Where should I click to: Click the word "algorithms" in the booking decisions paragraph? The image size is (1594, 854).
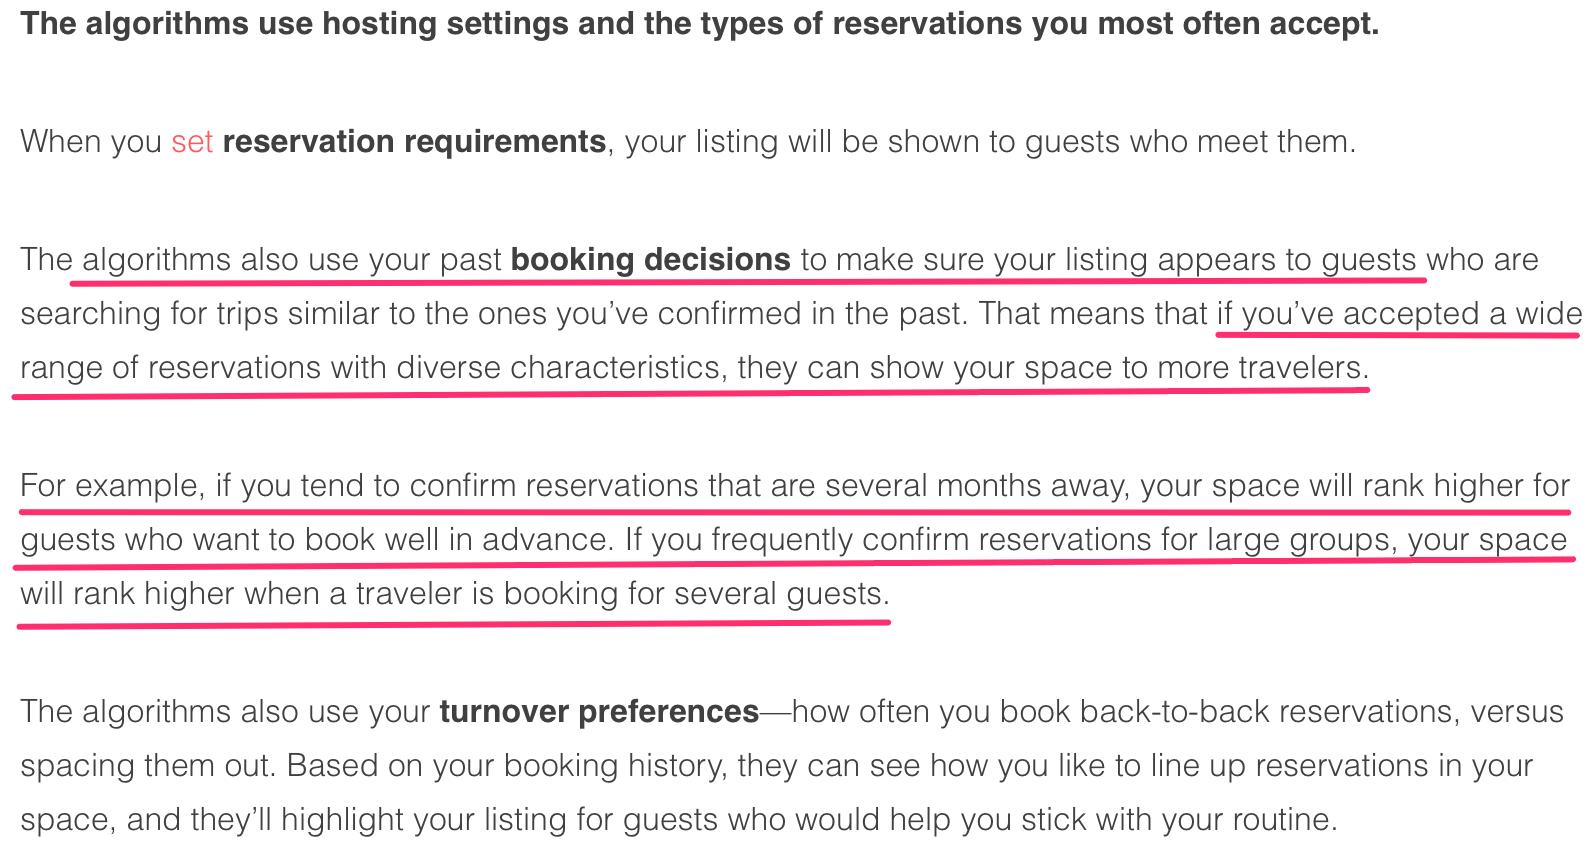pyautogui.click(x=156, y=260)
